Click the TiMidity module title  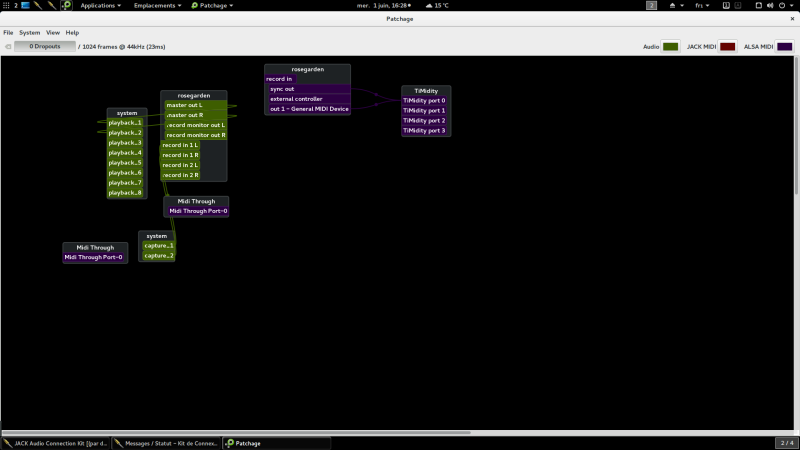pyautogui.click(x=426, y=91)
